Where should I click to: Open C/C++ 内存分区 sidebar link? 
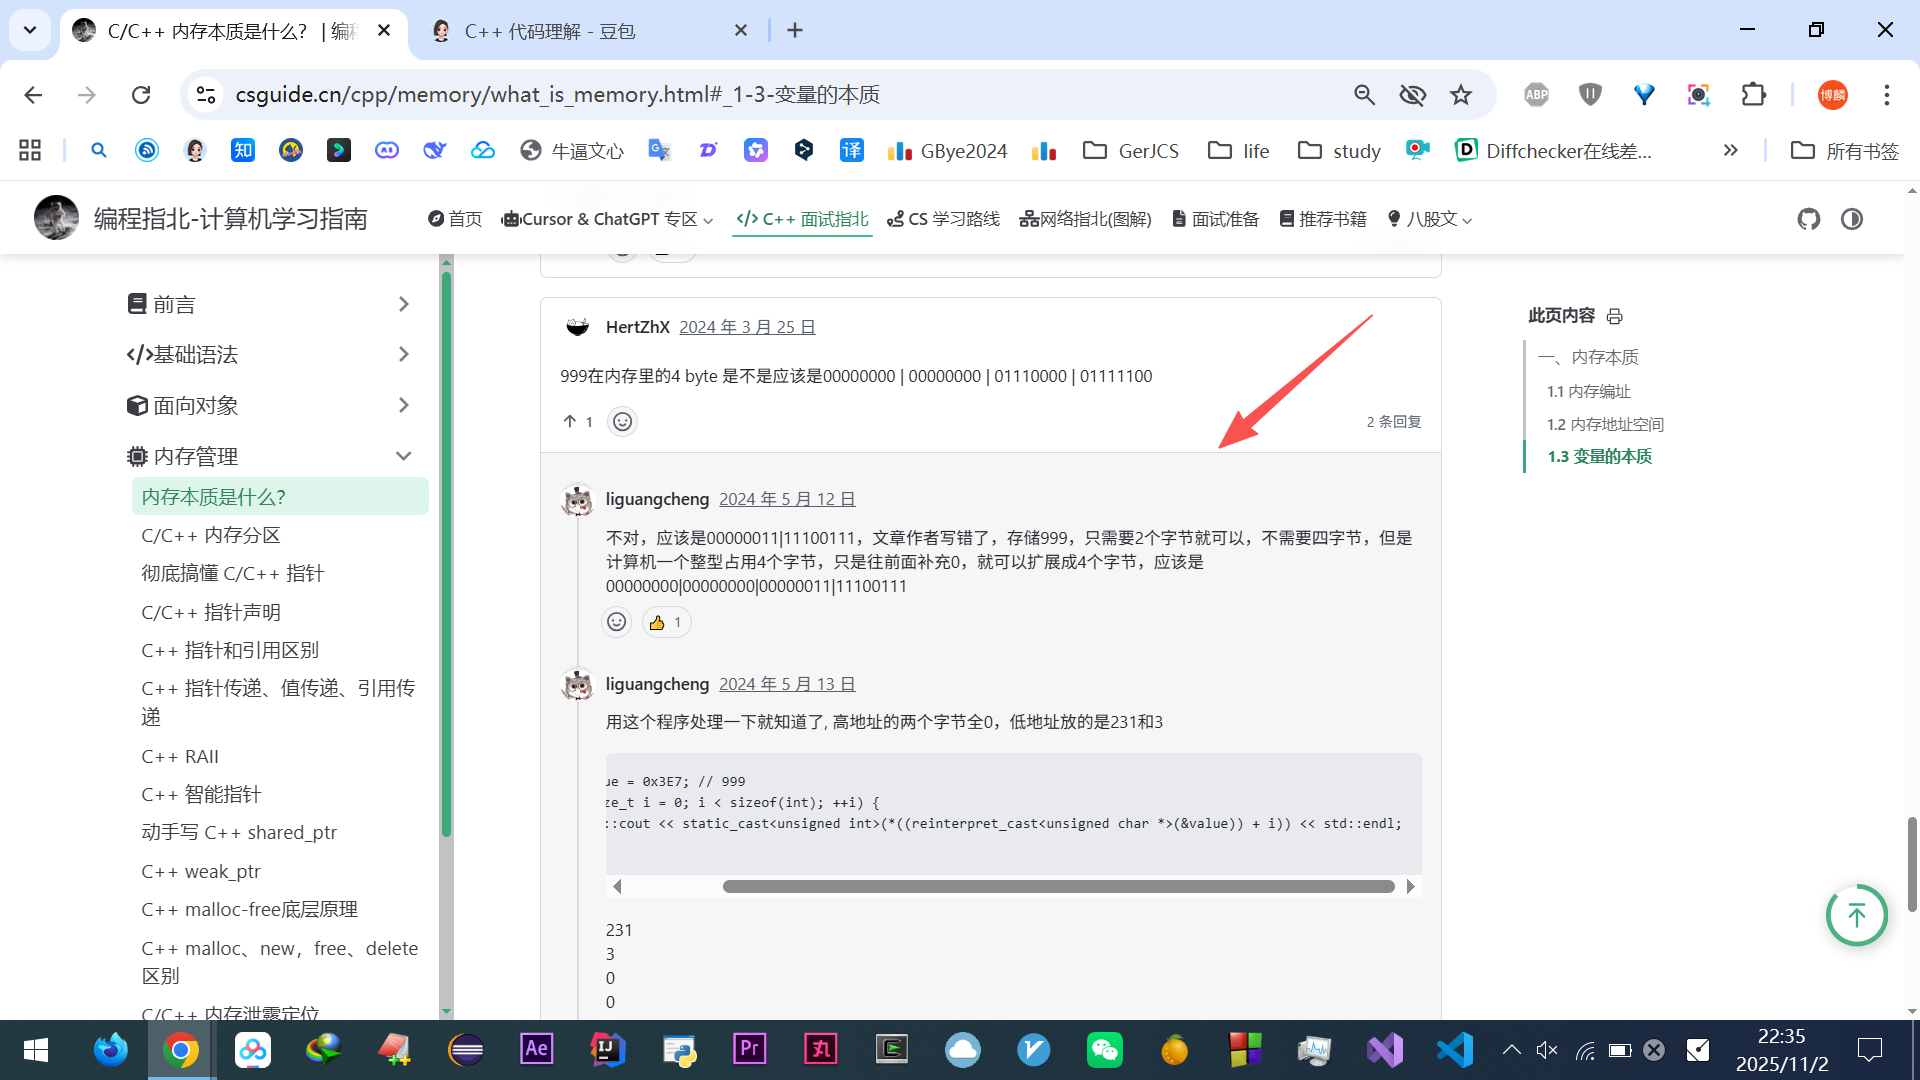pos(211,535)
